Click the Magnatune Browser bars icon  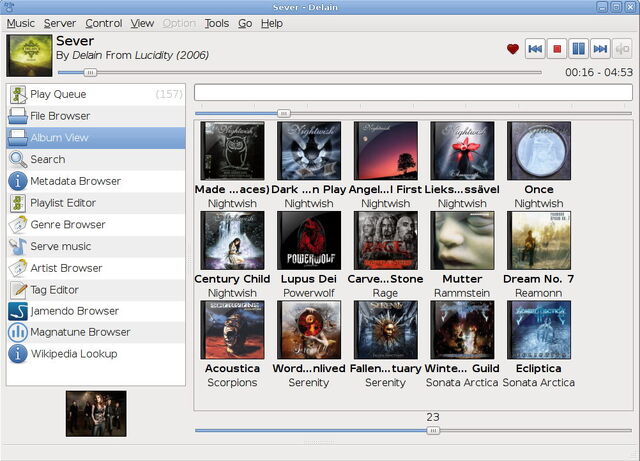(18, 332)
